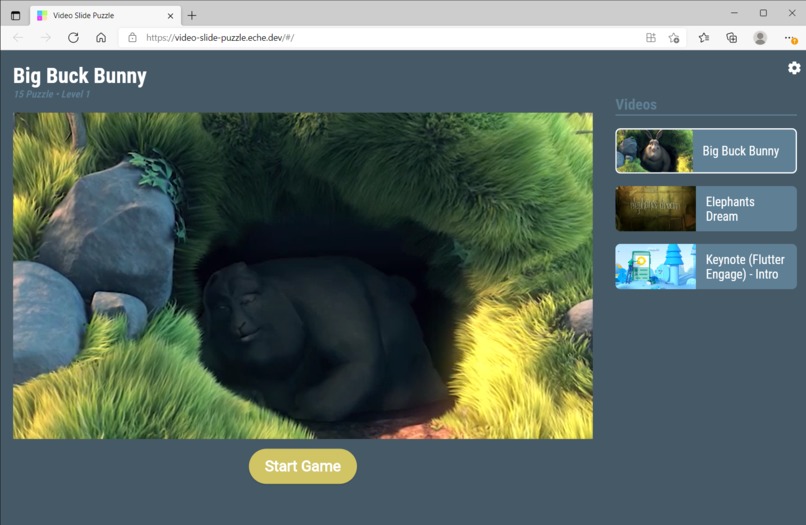
Task: Add this page to favorites star icon
Action: click(674, 38)
